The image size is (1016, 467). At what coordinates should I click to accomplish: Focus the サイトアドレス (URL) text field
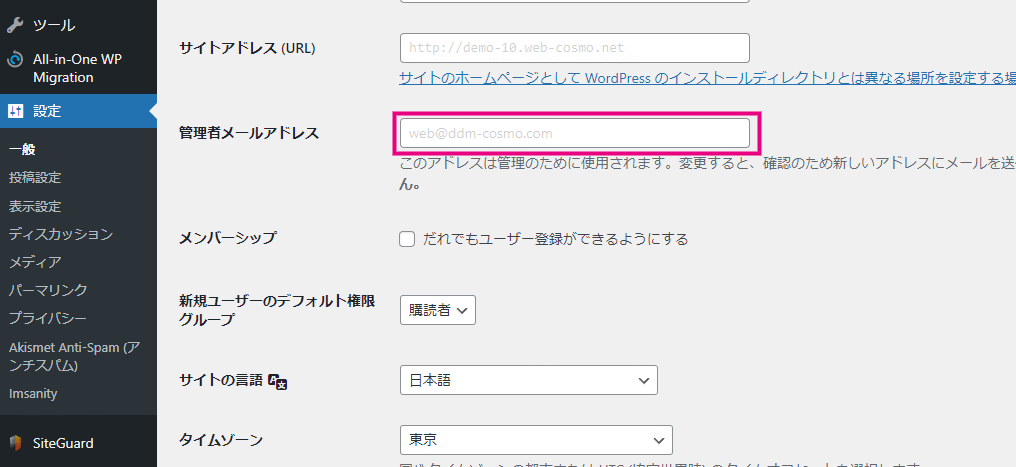(x=574, y=48)
